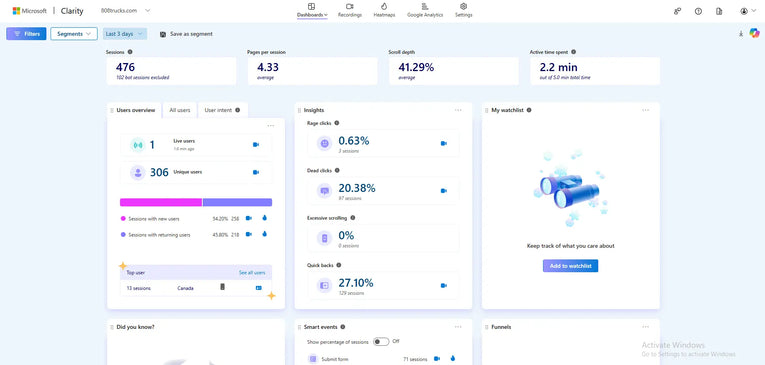View Submit form recordings icon
Viewport: 765px width, 365px height.
pyautogui.click(x=437, y=359)
